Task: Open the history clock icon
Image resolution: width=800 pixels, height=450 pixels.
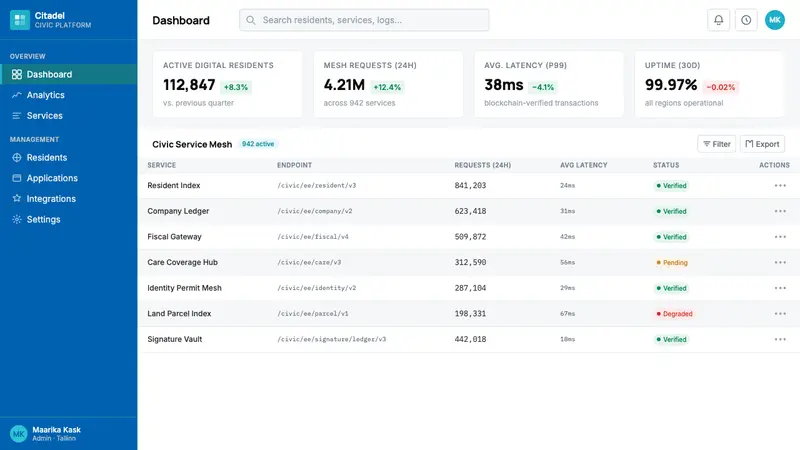Action: [746, 20]
